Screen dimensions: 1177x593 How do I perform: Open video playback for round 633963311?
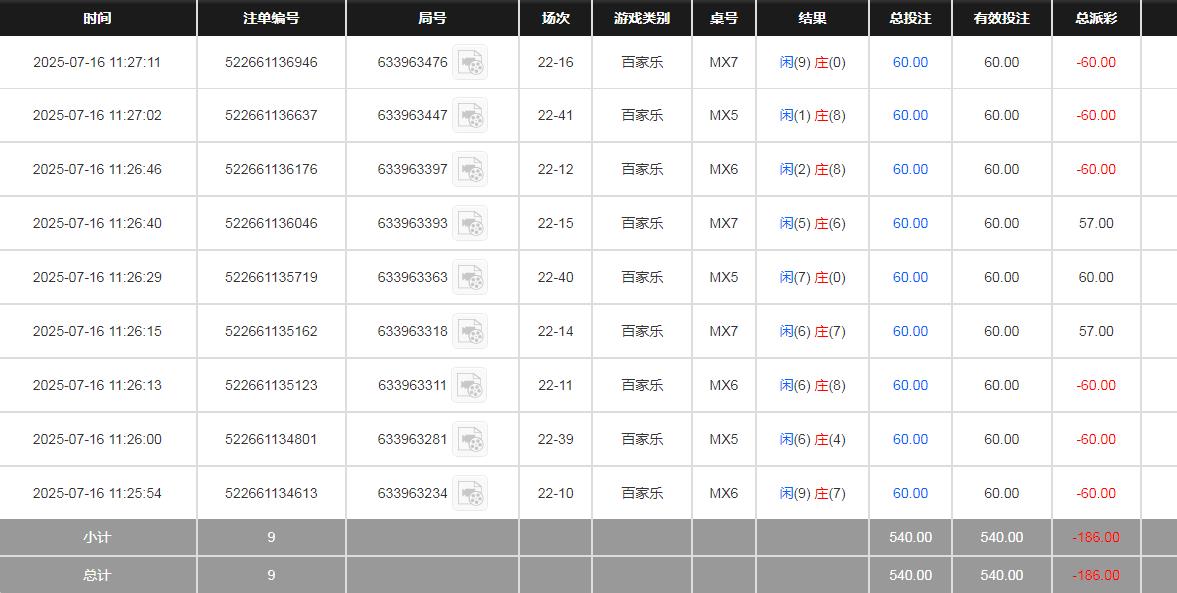(x=471, y=385)
